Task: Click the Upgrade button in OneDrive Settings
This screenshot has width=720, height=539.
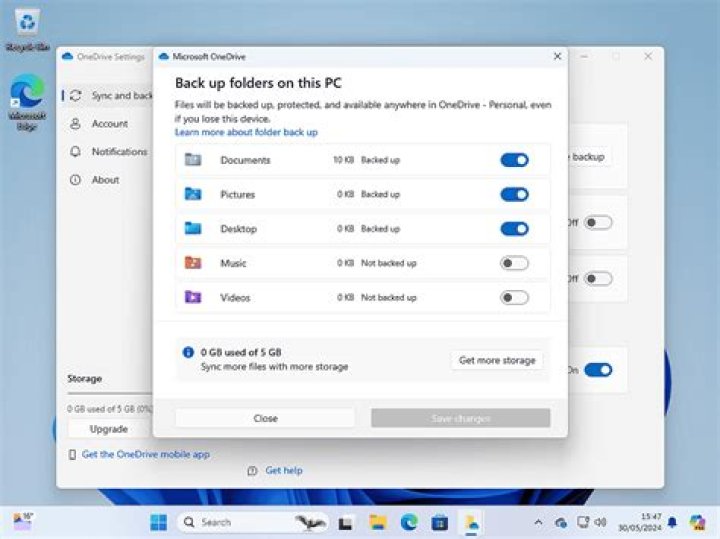Action: click(109, 429)
